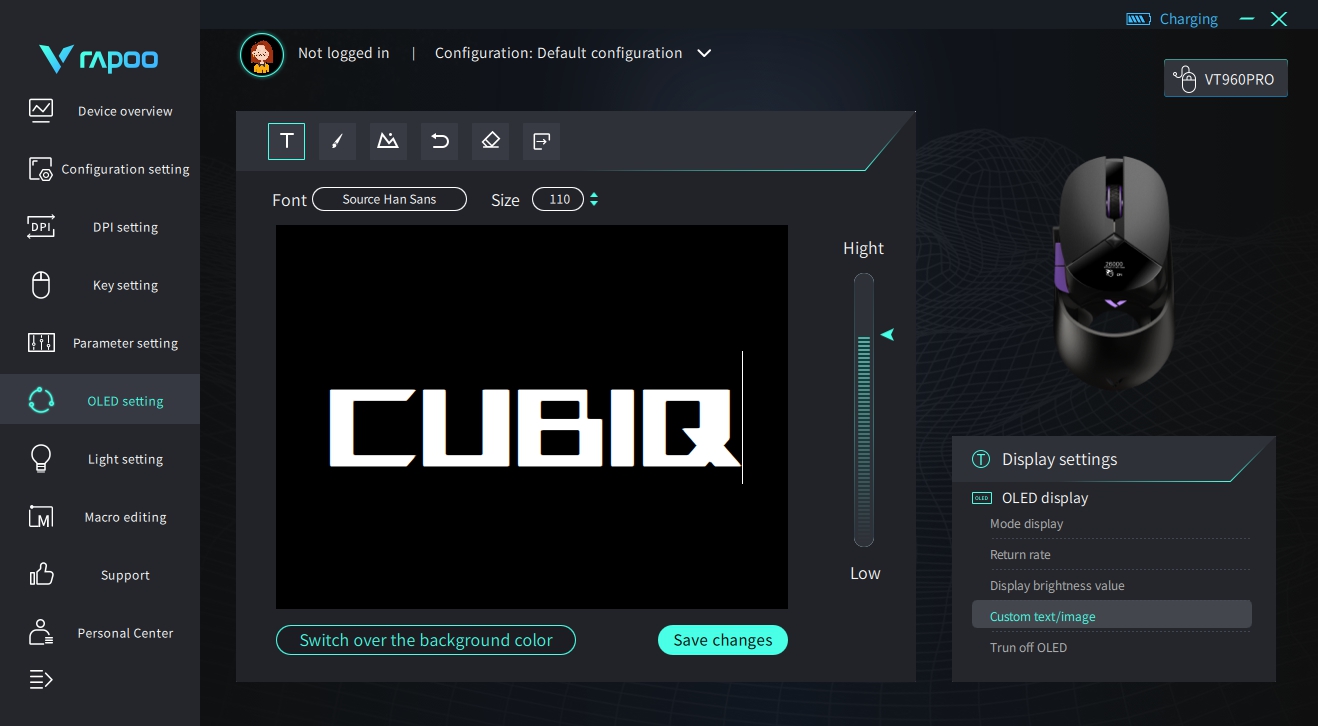Close the Rapoo window
The height and width of the screenshot is (726, 1318).
click(x=1279, y=19)
